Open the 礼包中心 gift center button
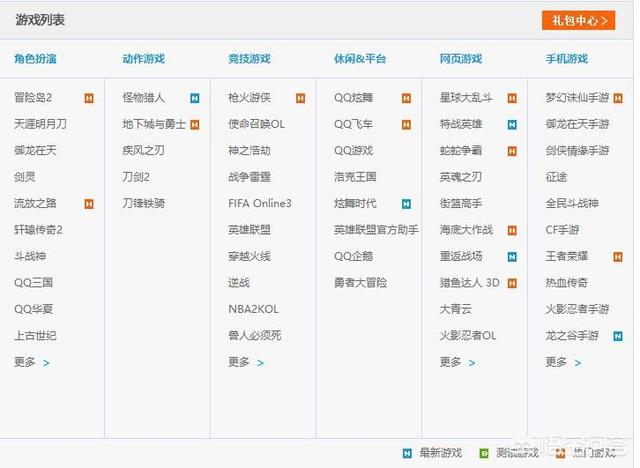 coord(578,20)
